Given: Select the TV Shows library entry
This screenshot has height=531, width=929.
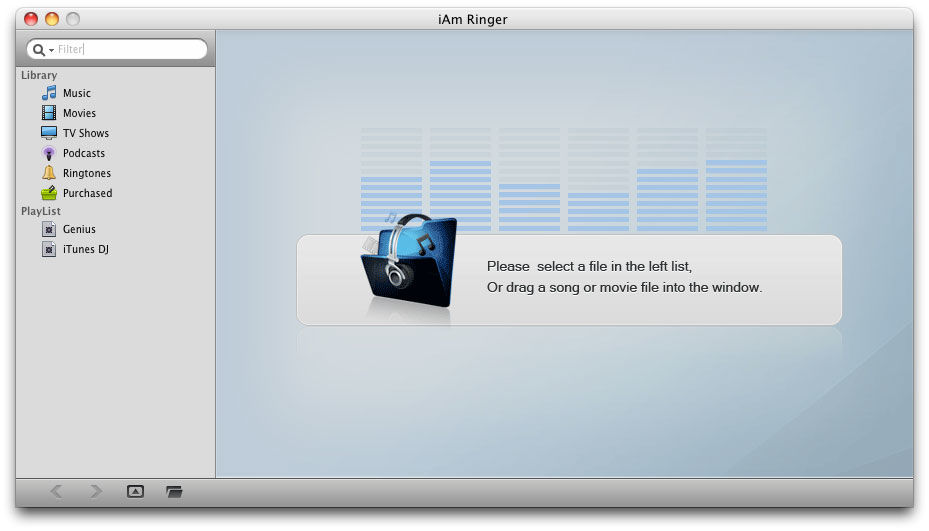Looking at the screenshot, I should (86, 133).
